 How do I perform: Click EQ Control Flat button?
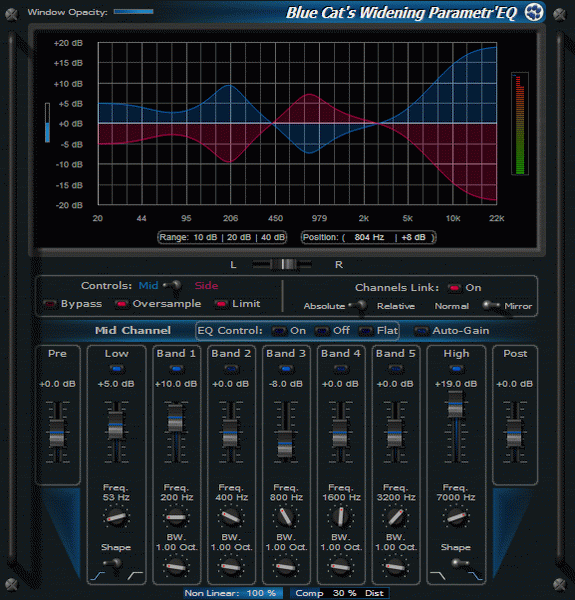[365, 331]
